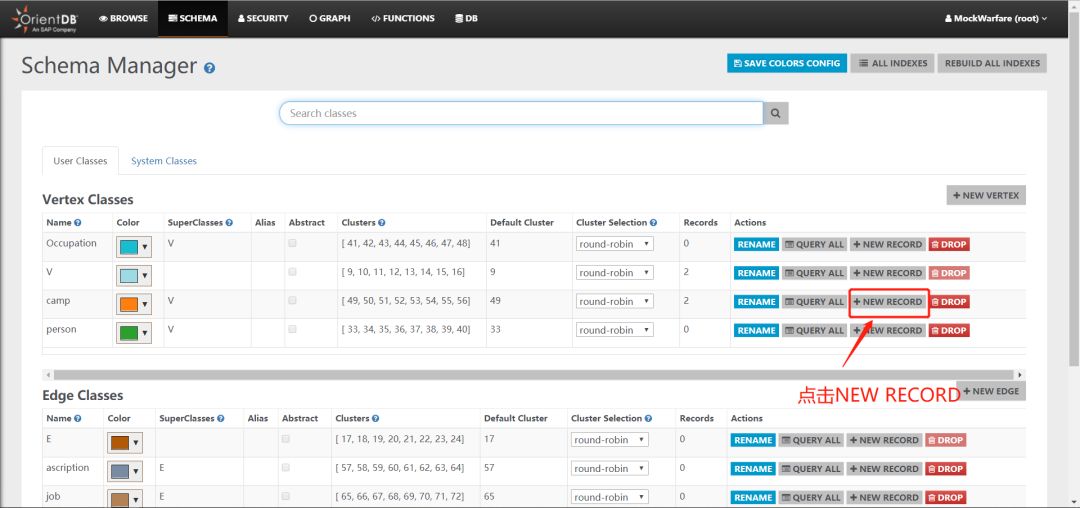Click the help icon next to Edge Cluster Selection header

pos(648,419)
